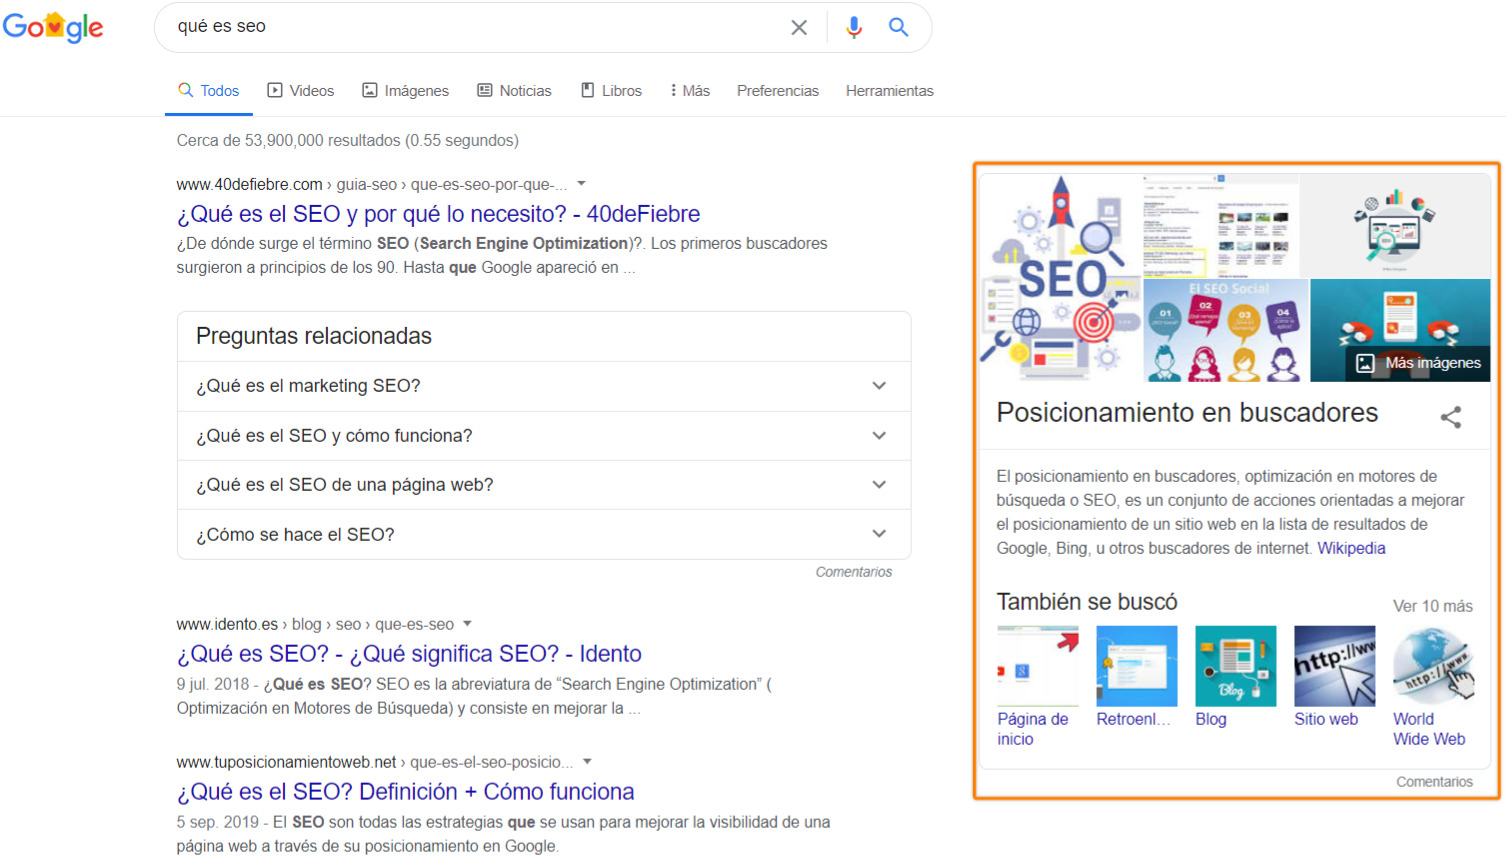Screen dimensions: 1506x857
Task: Click the share icon in the knowledge panel
Action: [1451, 418]
